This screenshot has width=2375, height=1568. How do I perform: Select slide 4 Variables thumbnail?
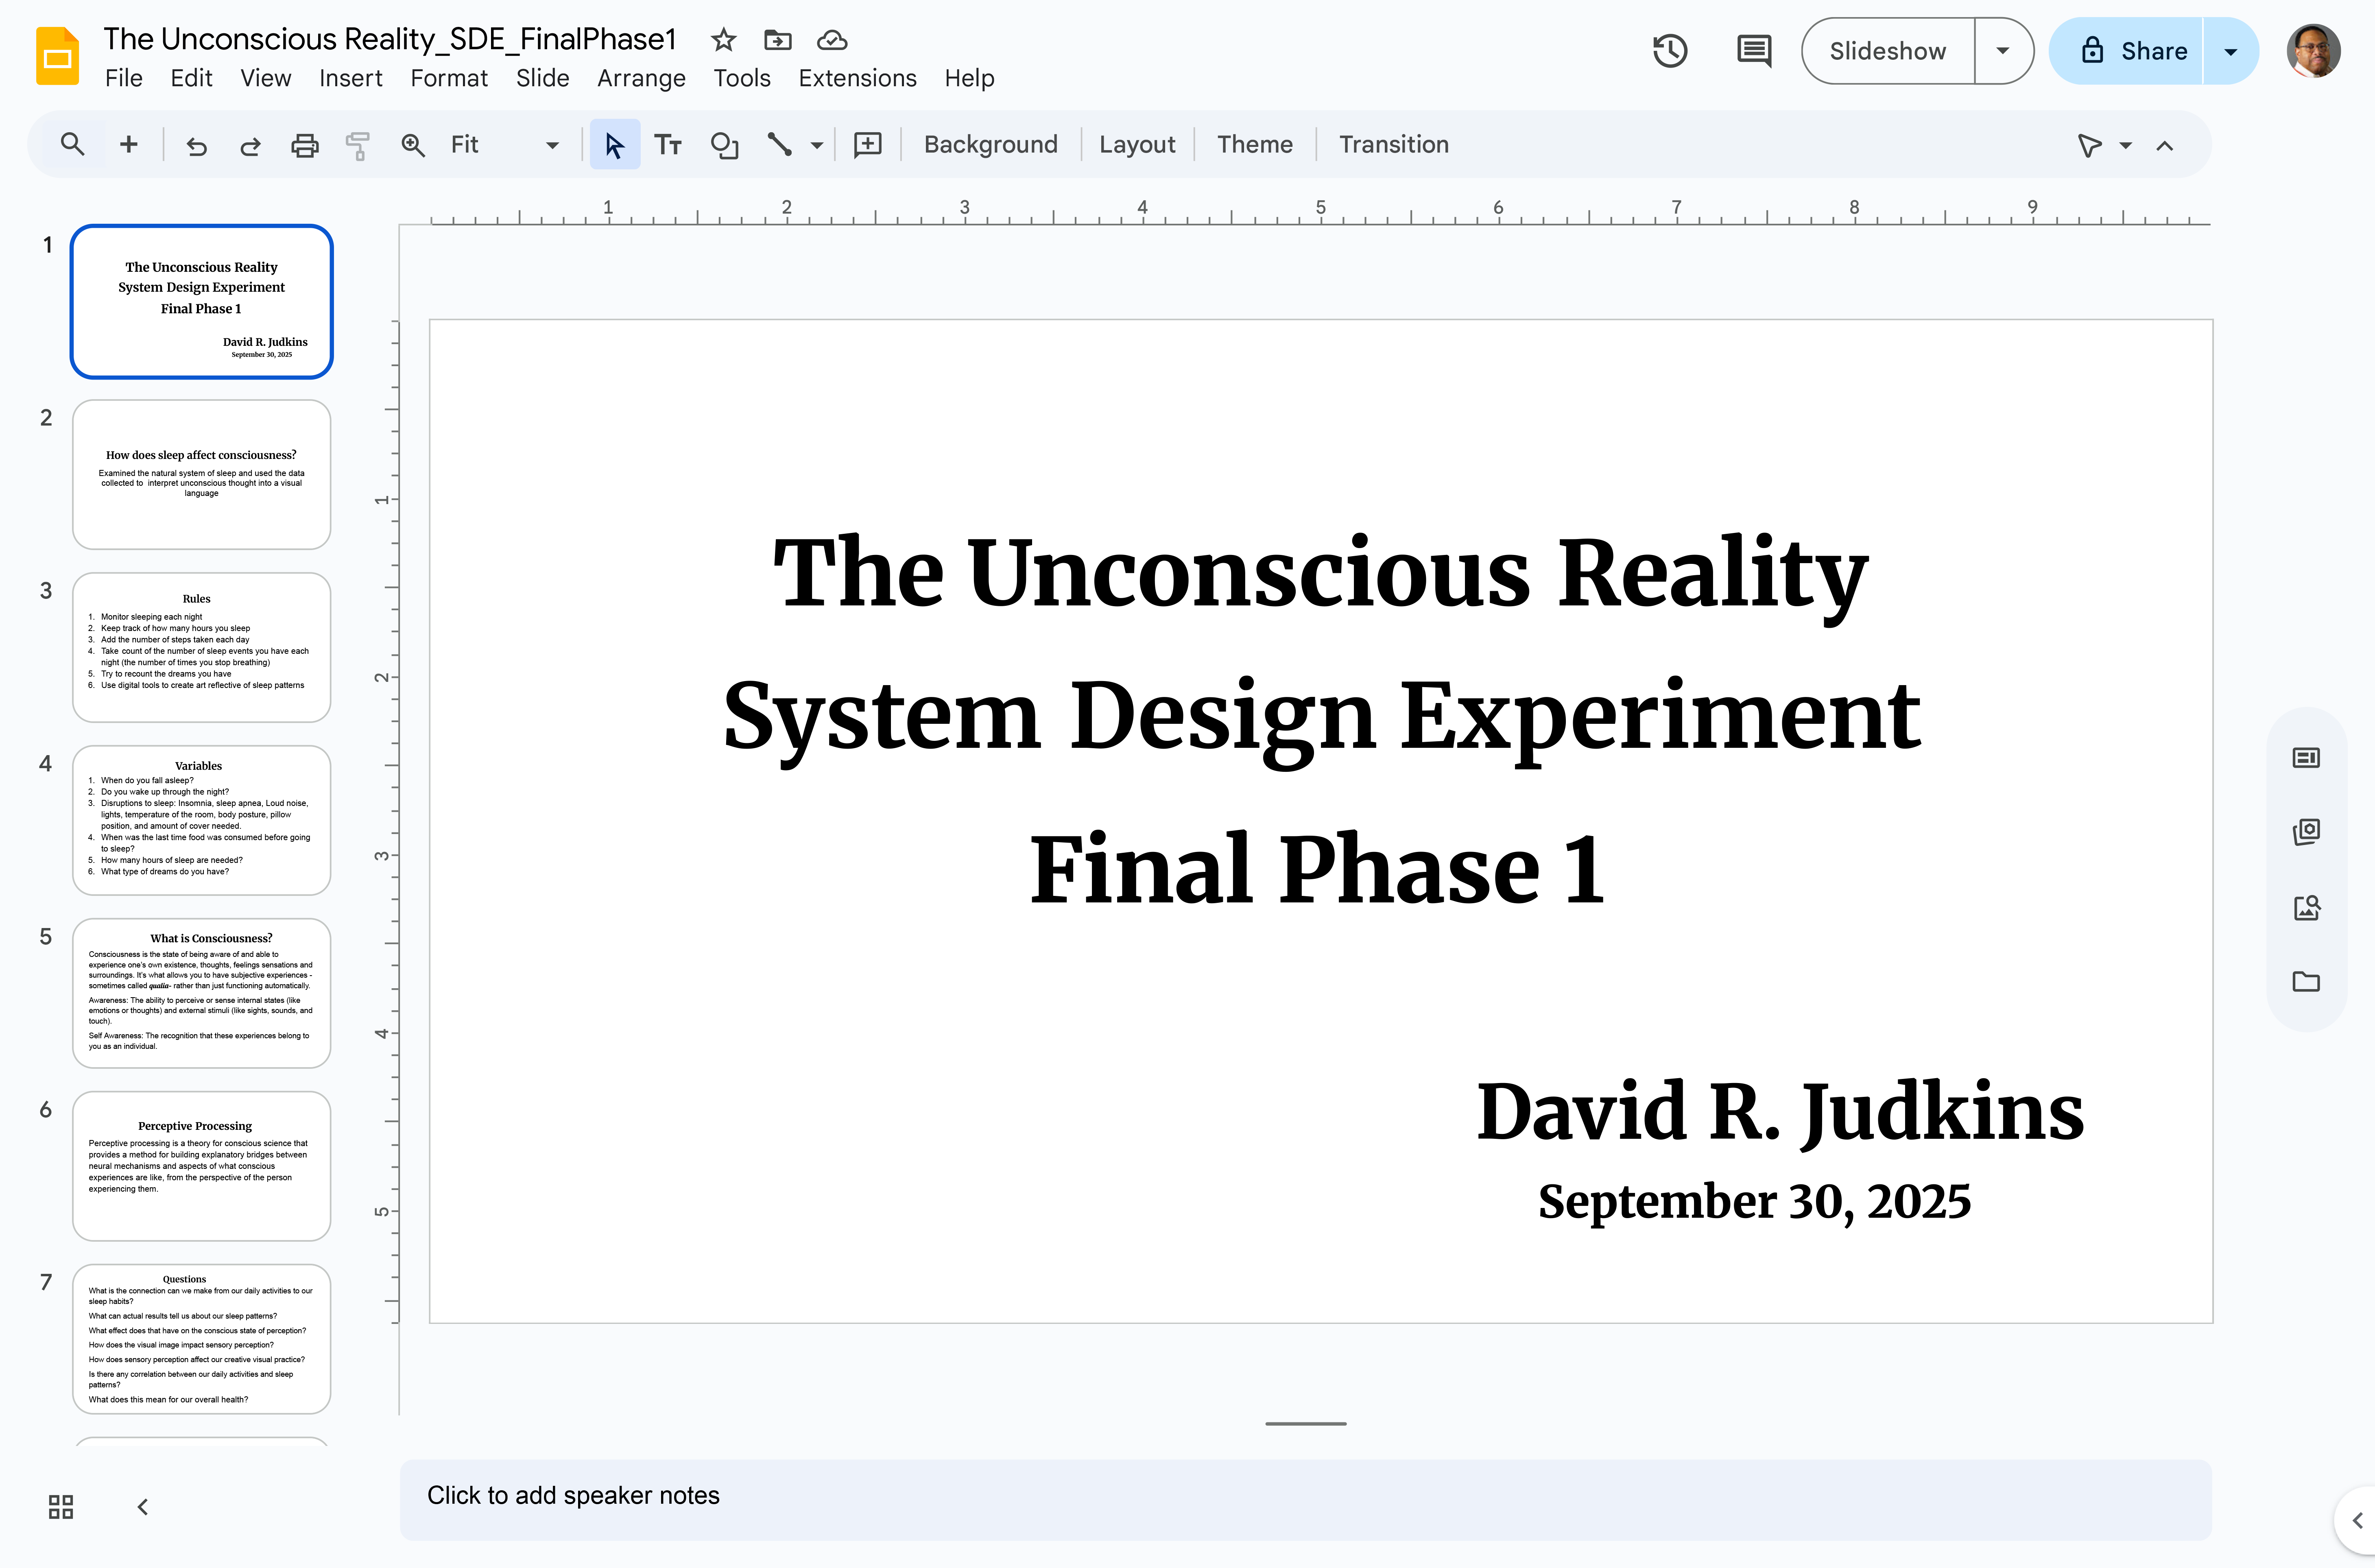click(201, 820)
